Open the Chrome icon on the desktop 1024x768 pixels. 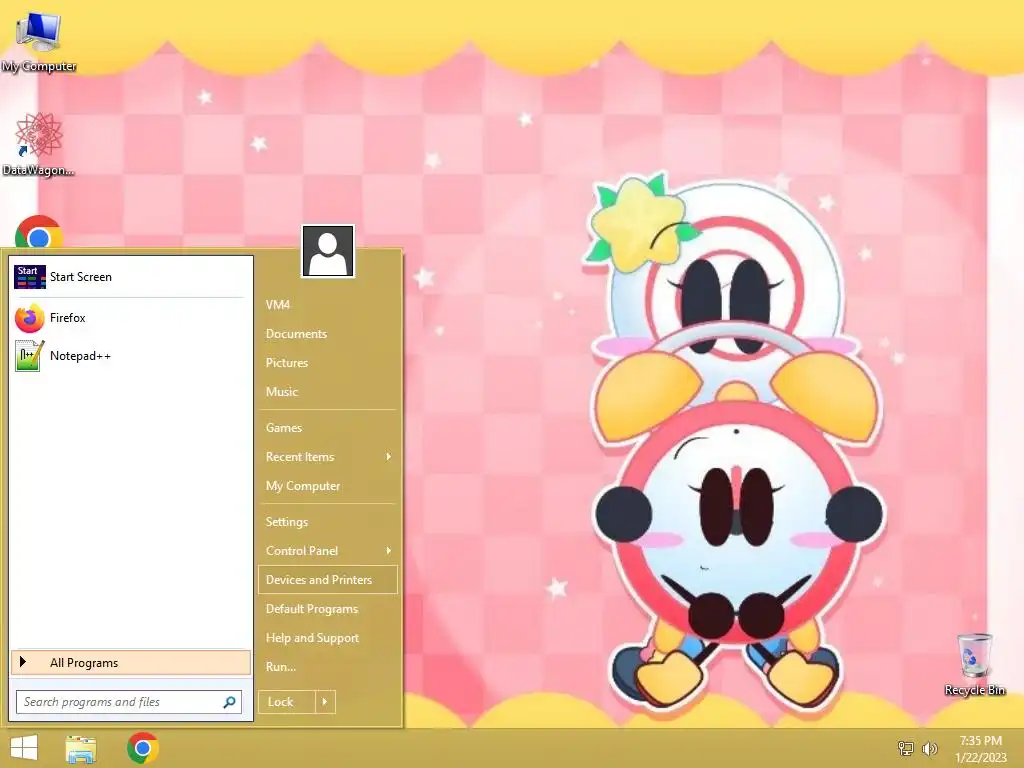click(x=39, y=232)
